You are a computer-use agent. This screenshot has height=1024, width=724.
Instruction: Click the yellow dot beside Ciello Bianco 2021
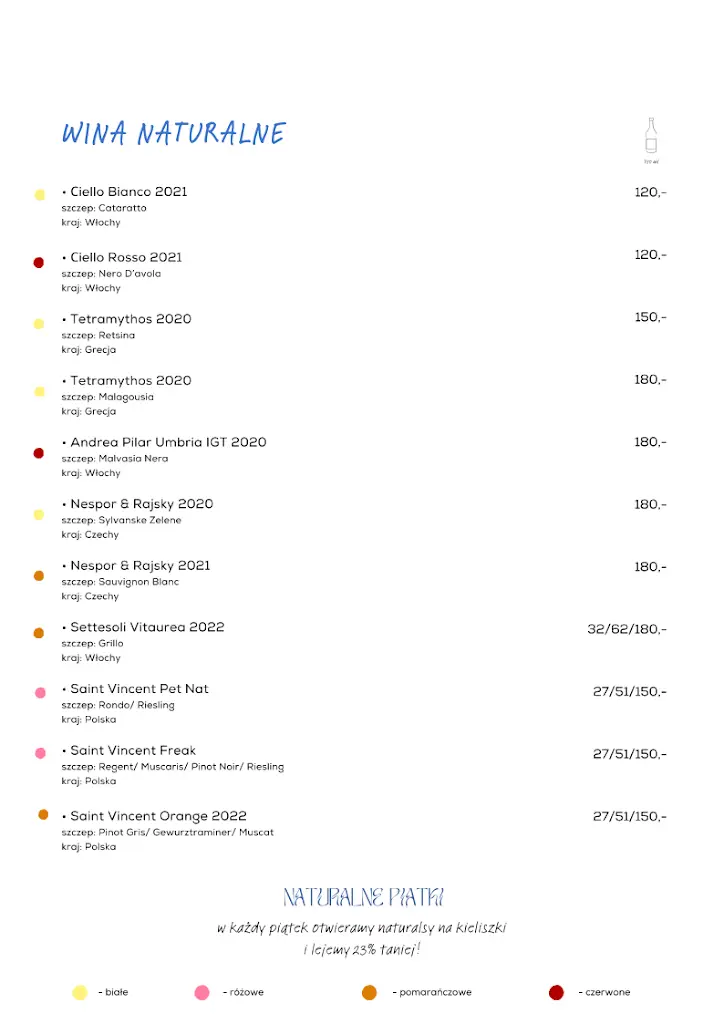[x=40, y=195]
